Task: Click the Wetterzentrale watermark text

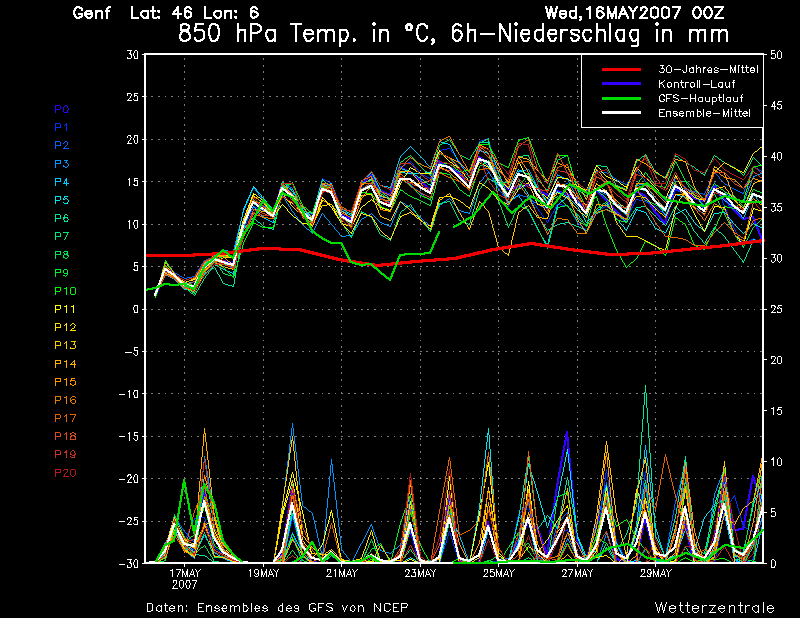Action: pos(714,607)
